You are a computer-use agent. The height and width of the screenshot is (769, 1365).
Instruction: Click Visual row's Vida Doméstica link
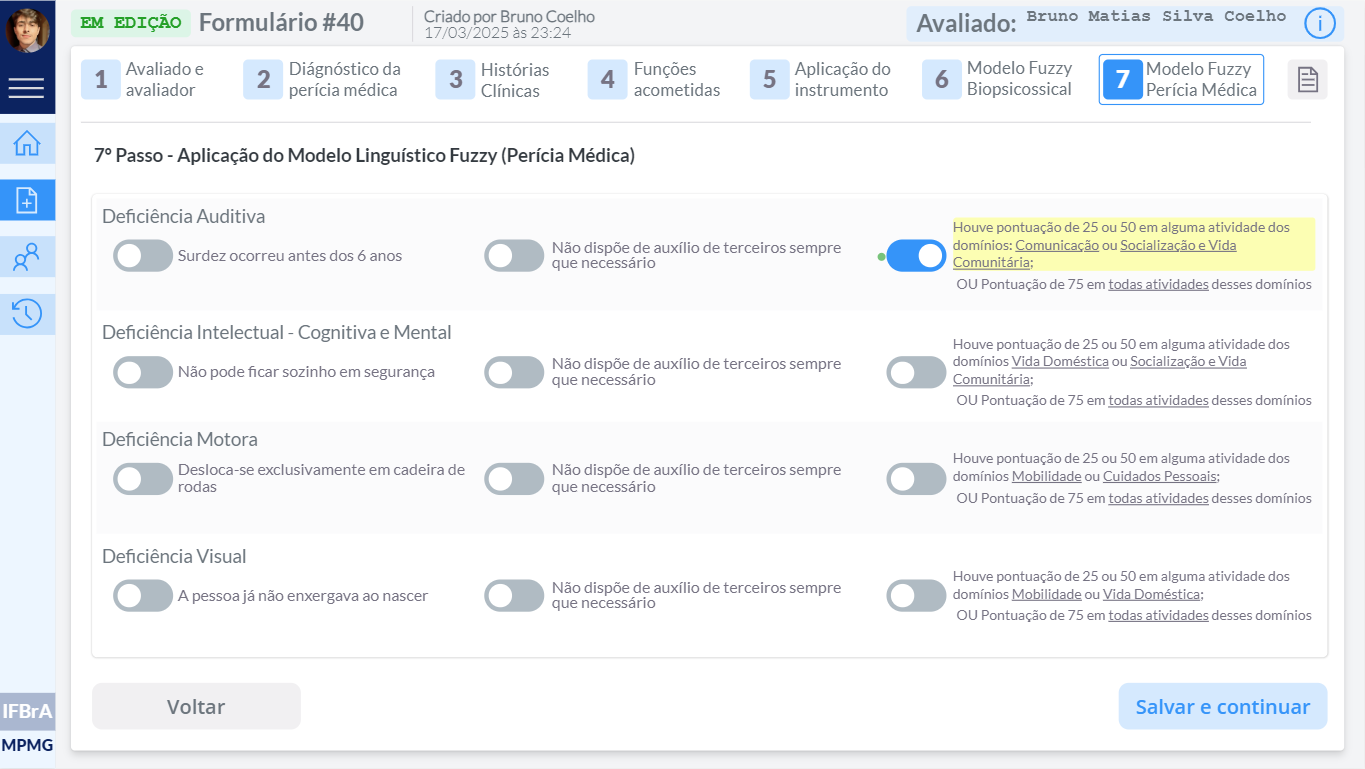pos(1151,594)
